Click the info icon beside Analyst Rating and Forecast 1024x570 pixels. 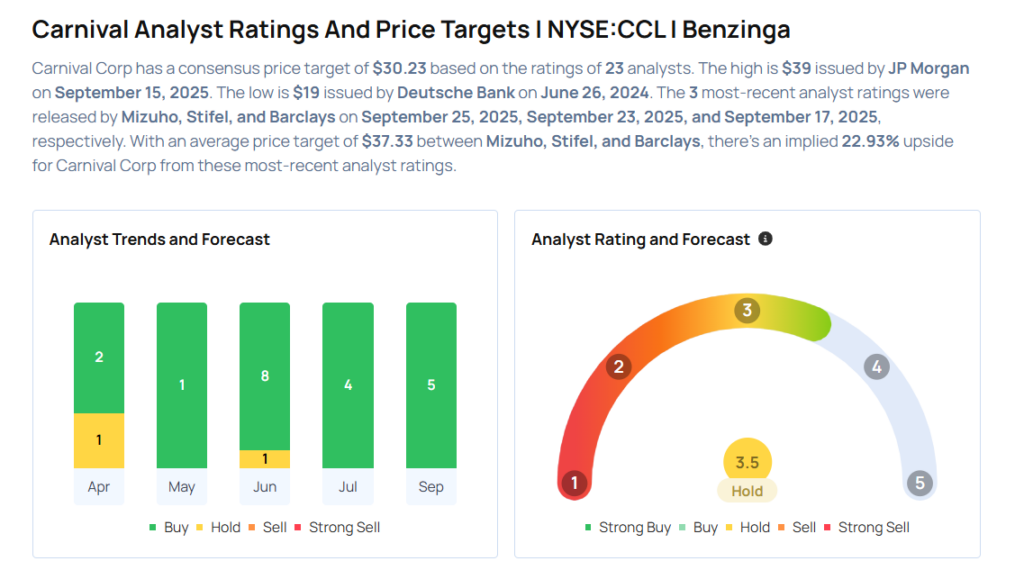click(765, 239)
